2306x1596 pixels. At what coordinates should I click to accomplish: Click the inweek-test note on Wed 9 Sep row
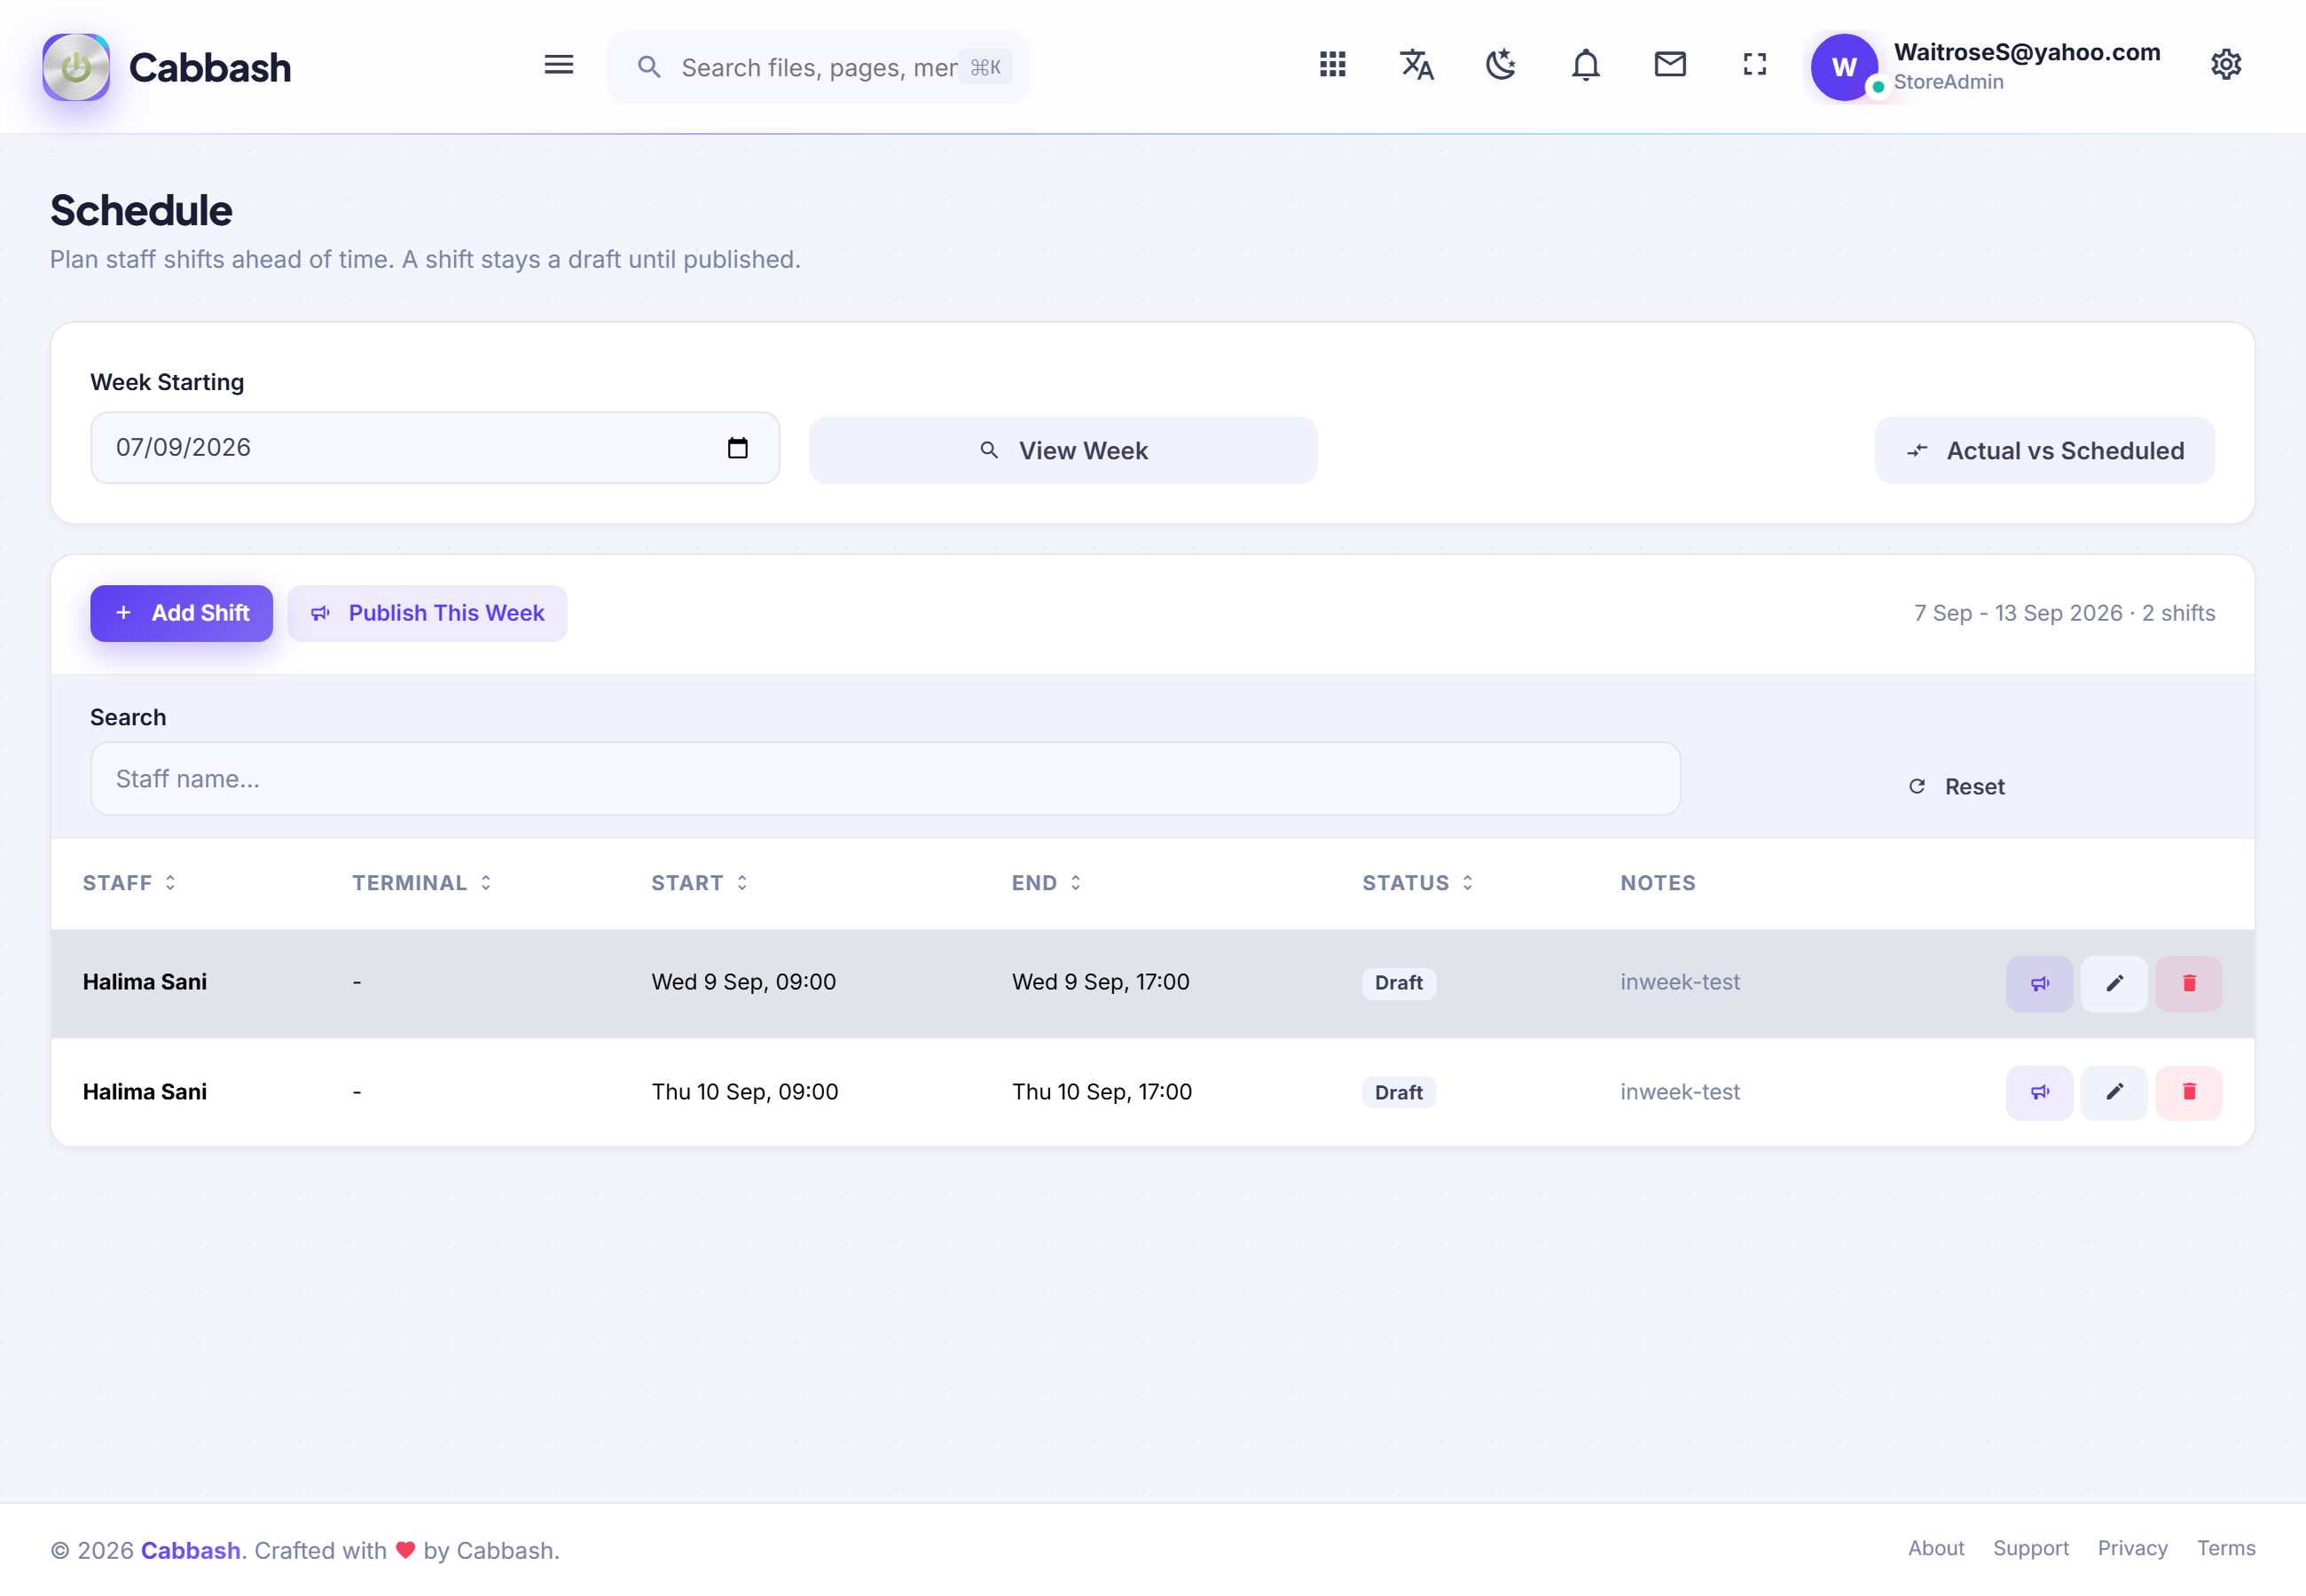pyautogui.click(x=1680, y=982)
